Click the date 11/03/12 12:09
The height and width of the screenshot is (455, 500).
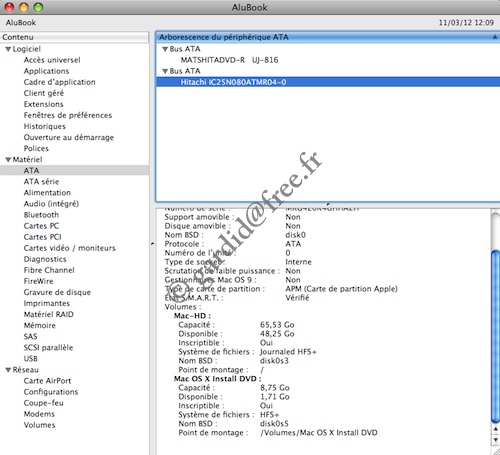[x=466, y=23]
